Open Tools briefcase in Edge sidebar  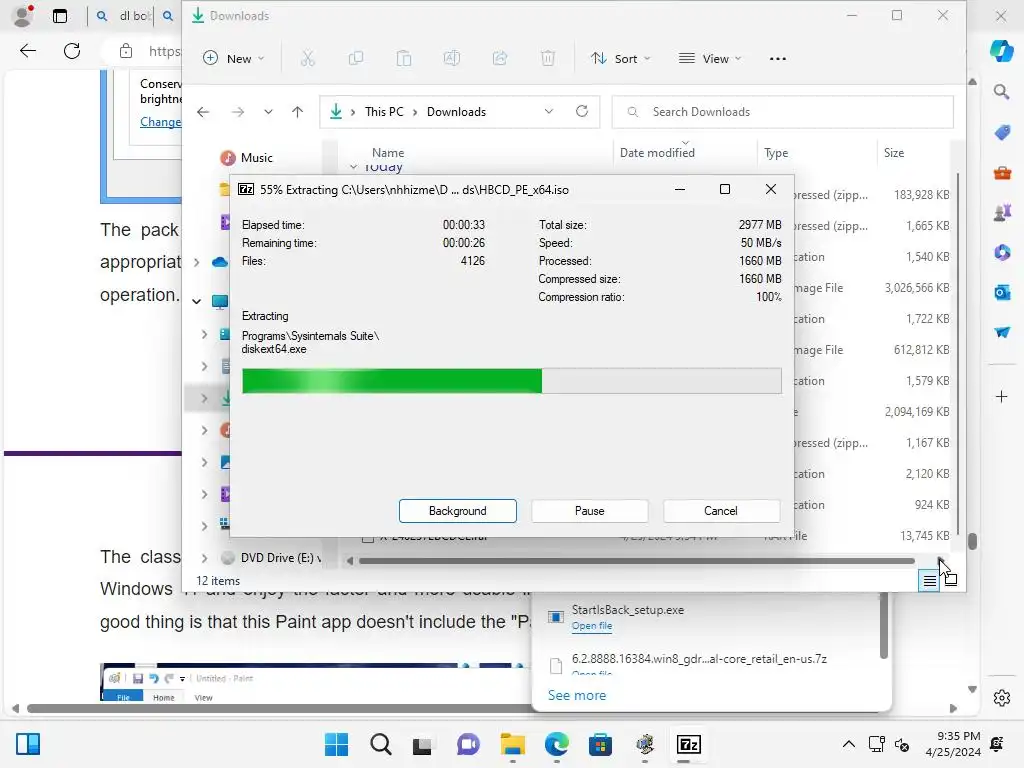pyautogui.click(x=1002, y=173)
